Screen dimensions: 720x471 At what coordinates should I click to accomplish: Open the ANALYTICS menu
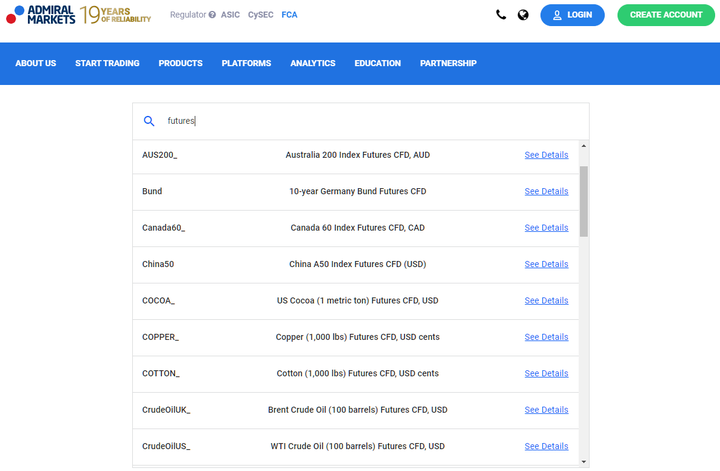[313, 63]
